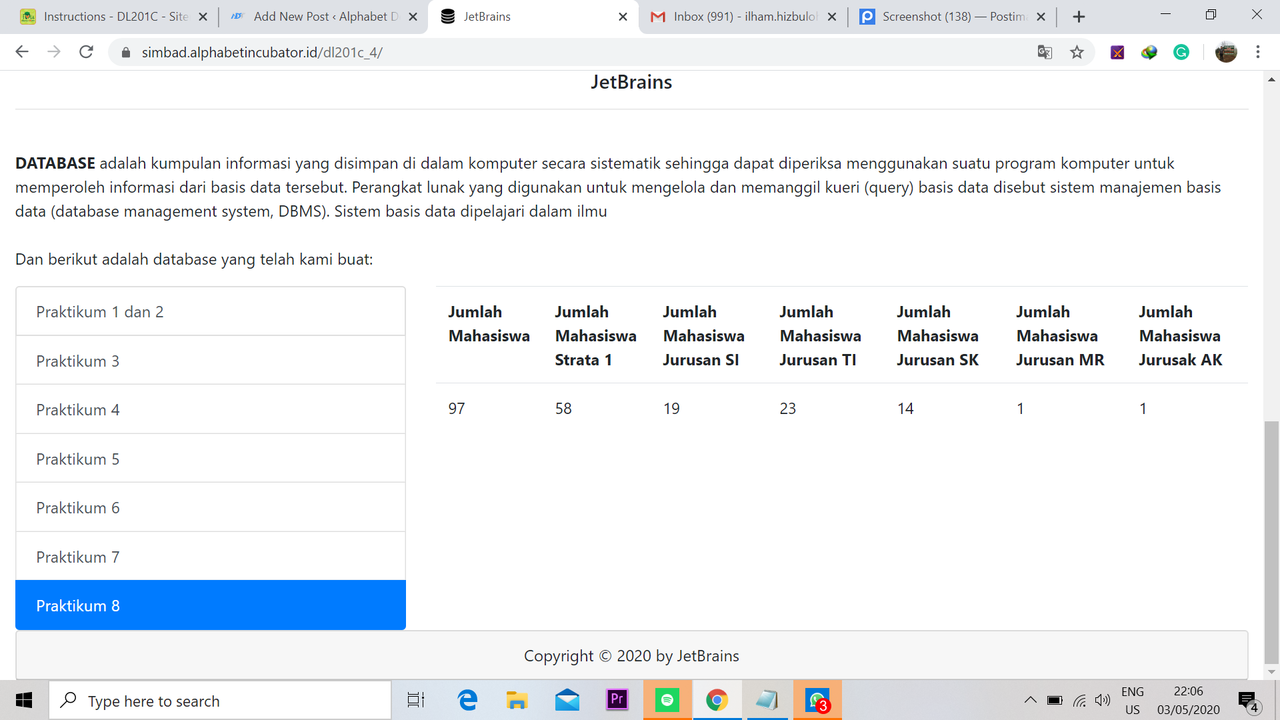Open Spotify from the taskbar
Image resolution: width=1280 pixels, height=720 pixels.
(667, 700)
